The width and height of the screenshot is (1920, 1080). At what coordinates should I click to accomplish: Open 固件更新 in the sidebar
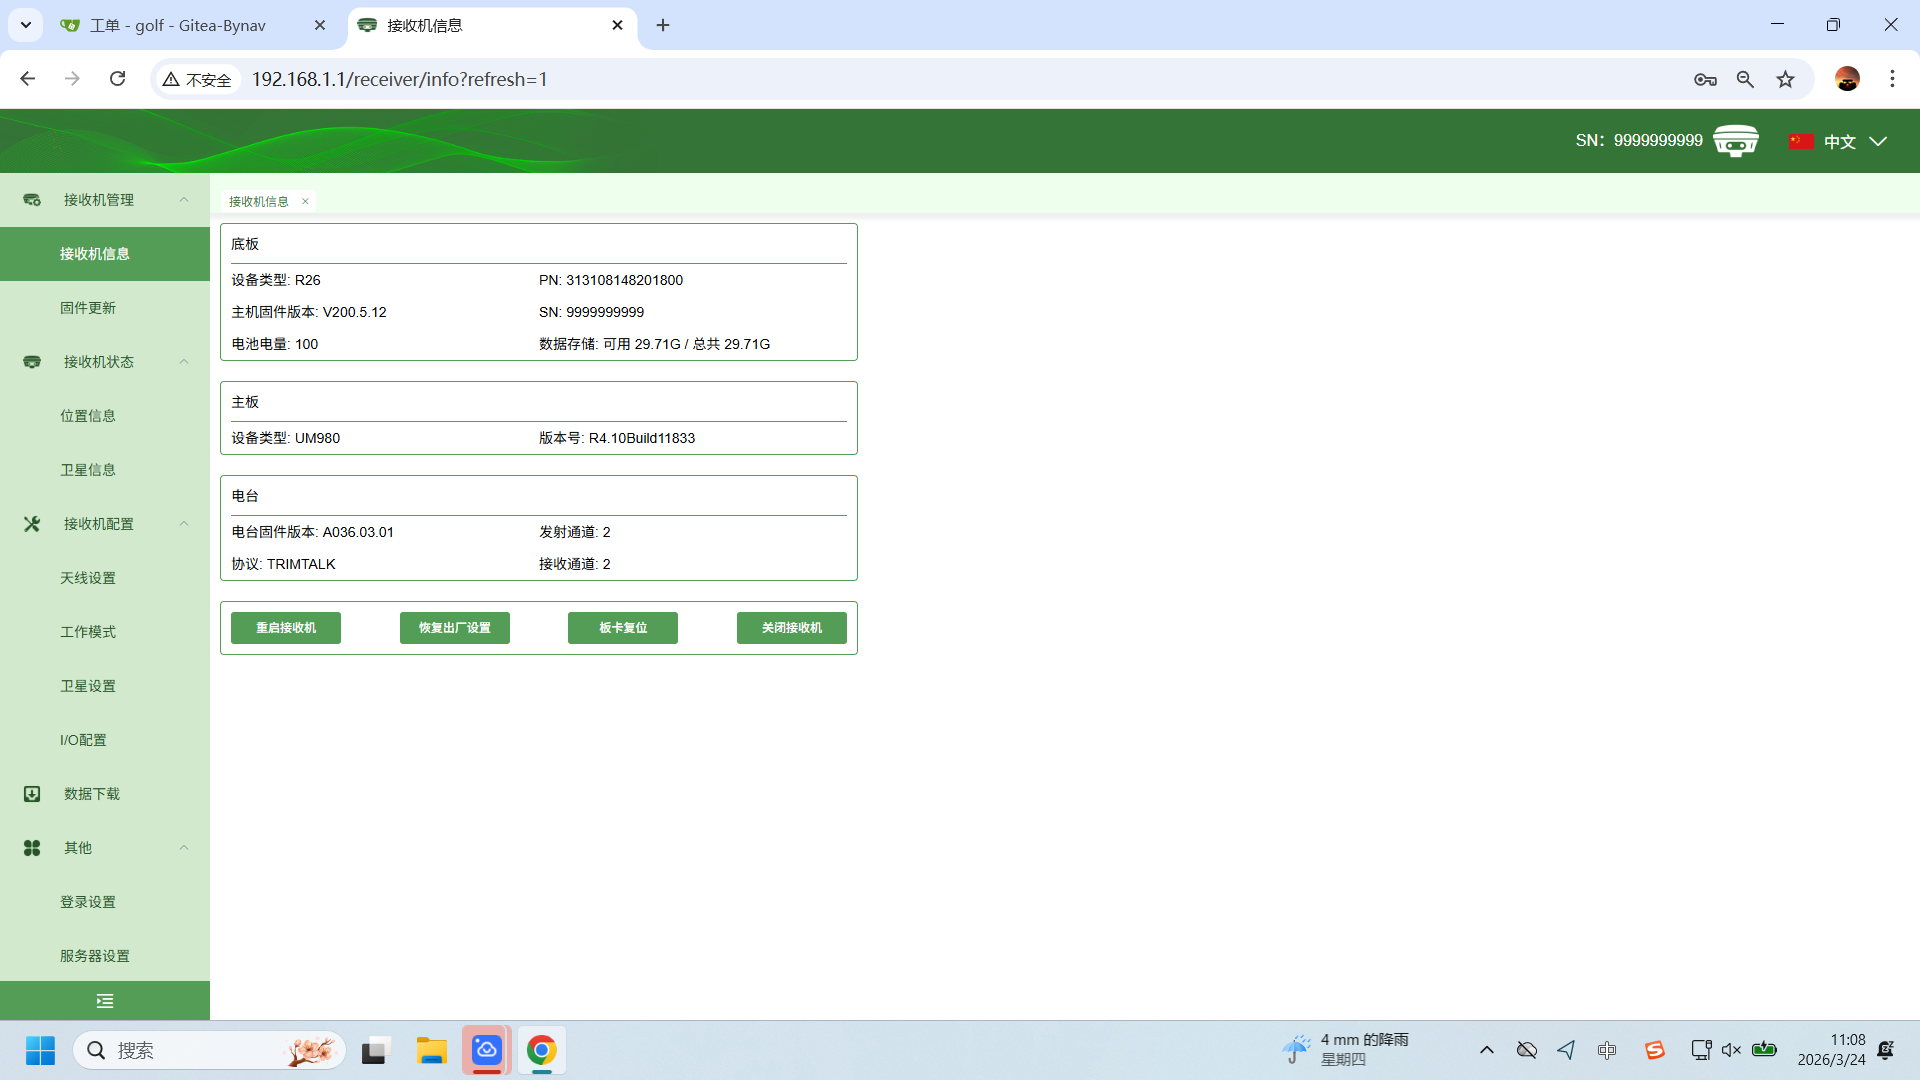click(105, 308)
